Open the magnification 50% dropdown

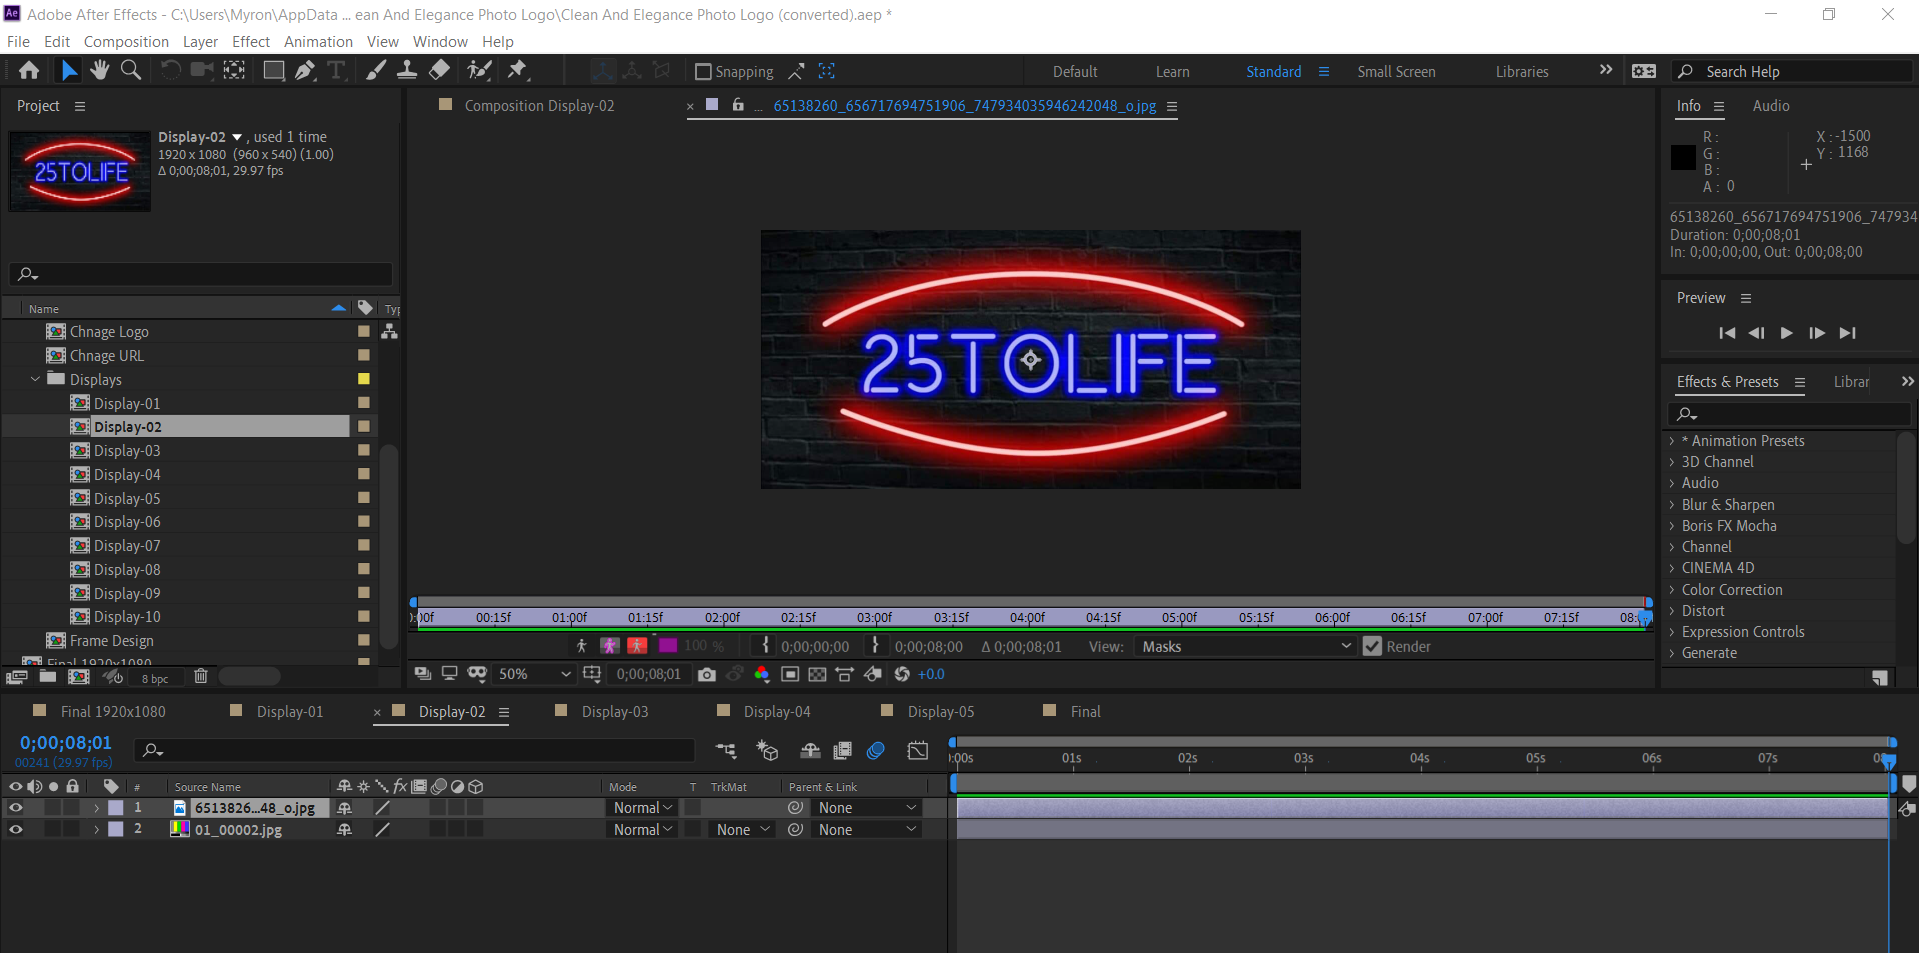[534, 674]
